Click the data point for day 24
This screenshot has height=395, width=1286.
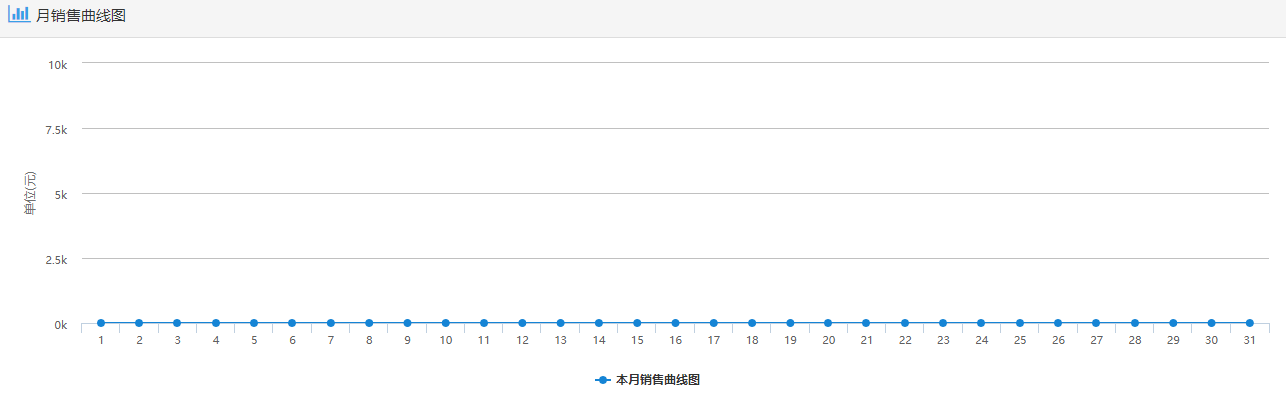point(982,323)
